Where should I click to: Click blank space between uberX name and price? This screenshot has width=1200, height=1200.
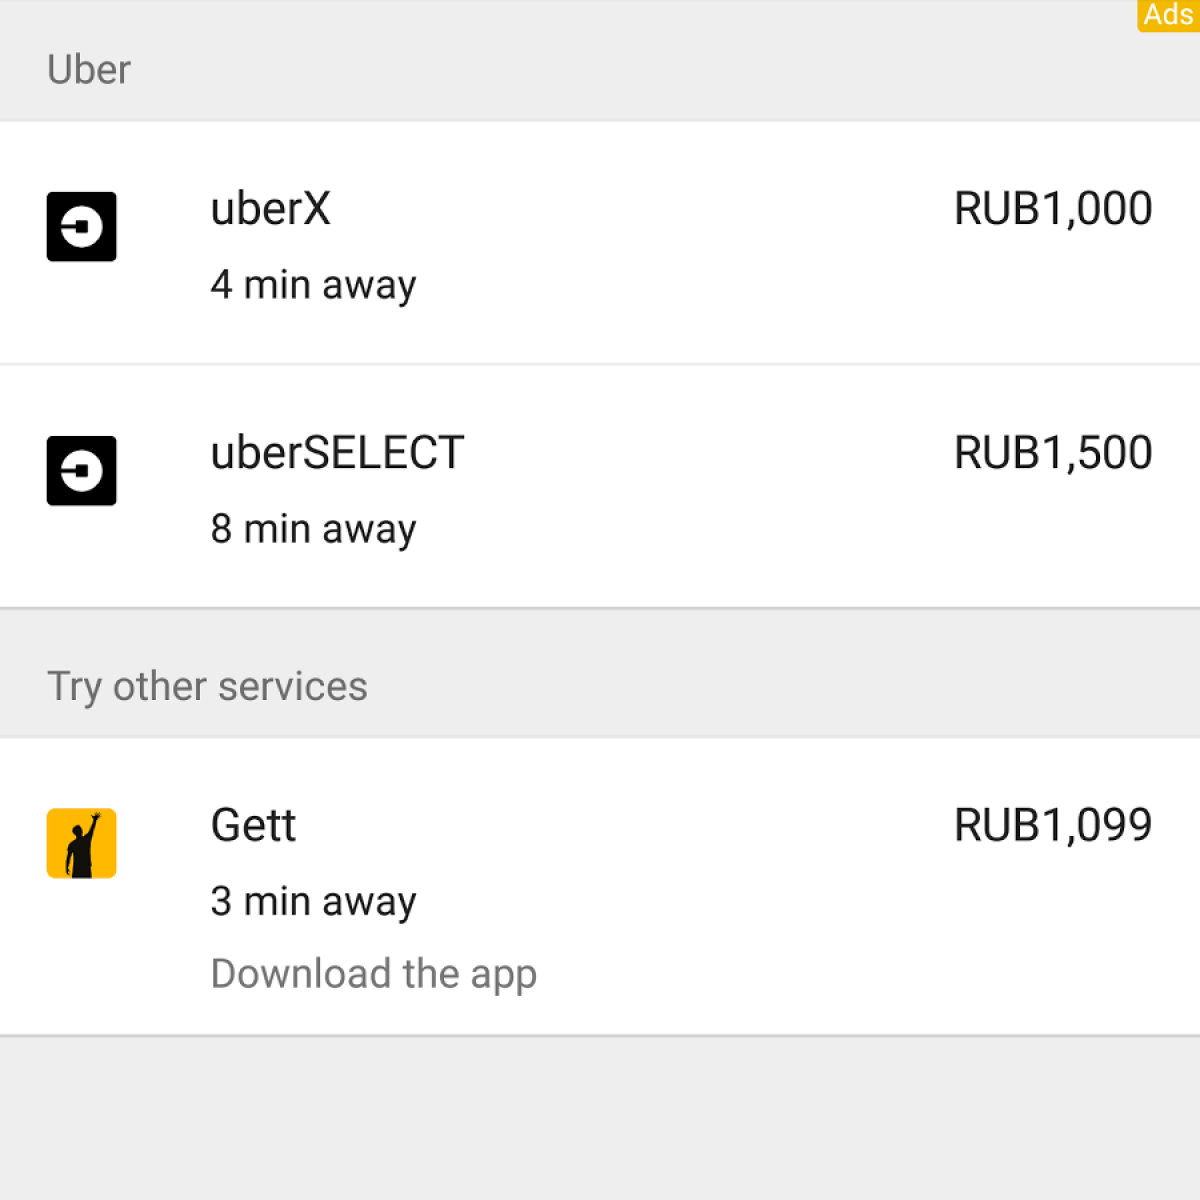pos(640,209)
